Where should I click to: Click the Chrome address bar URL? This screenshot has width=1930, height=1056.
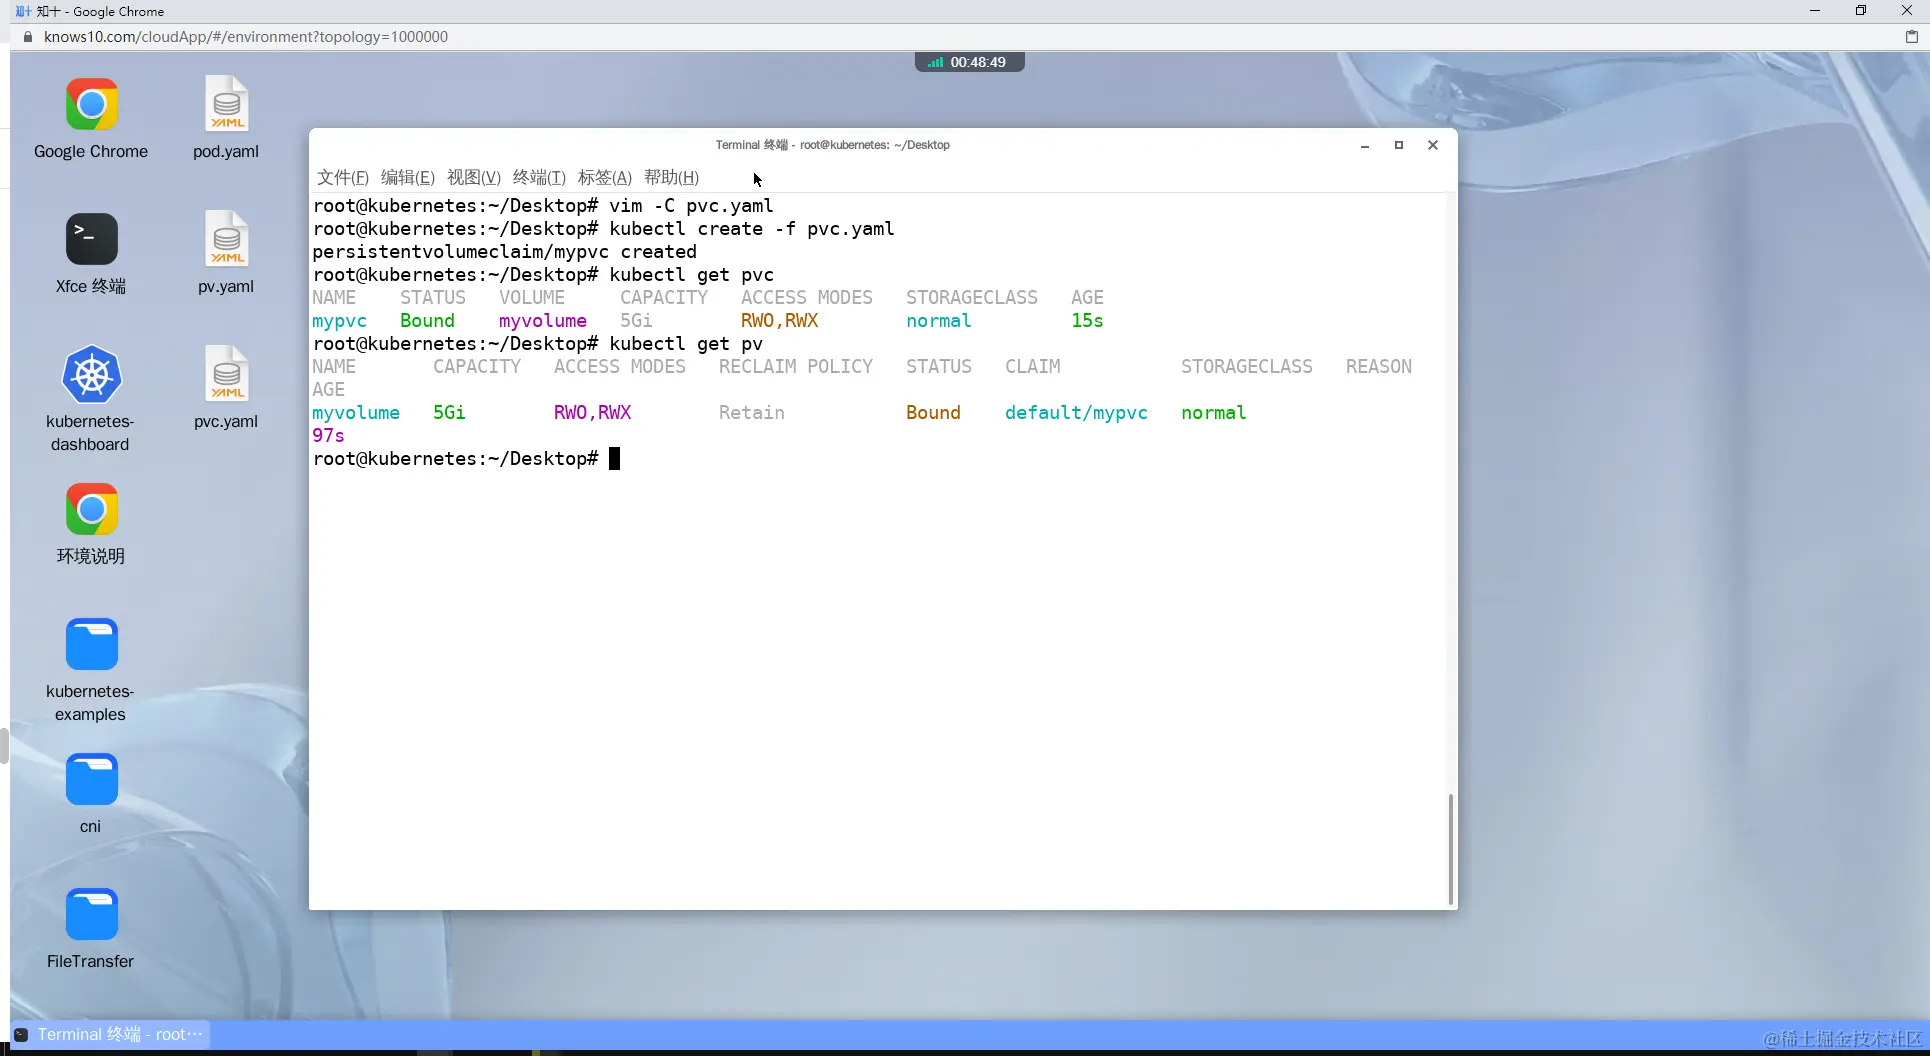(246, 37)
